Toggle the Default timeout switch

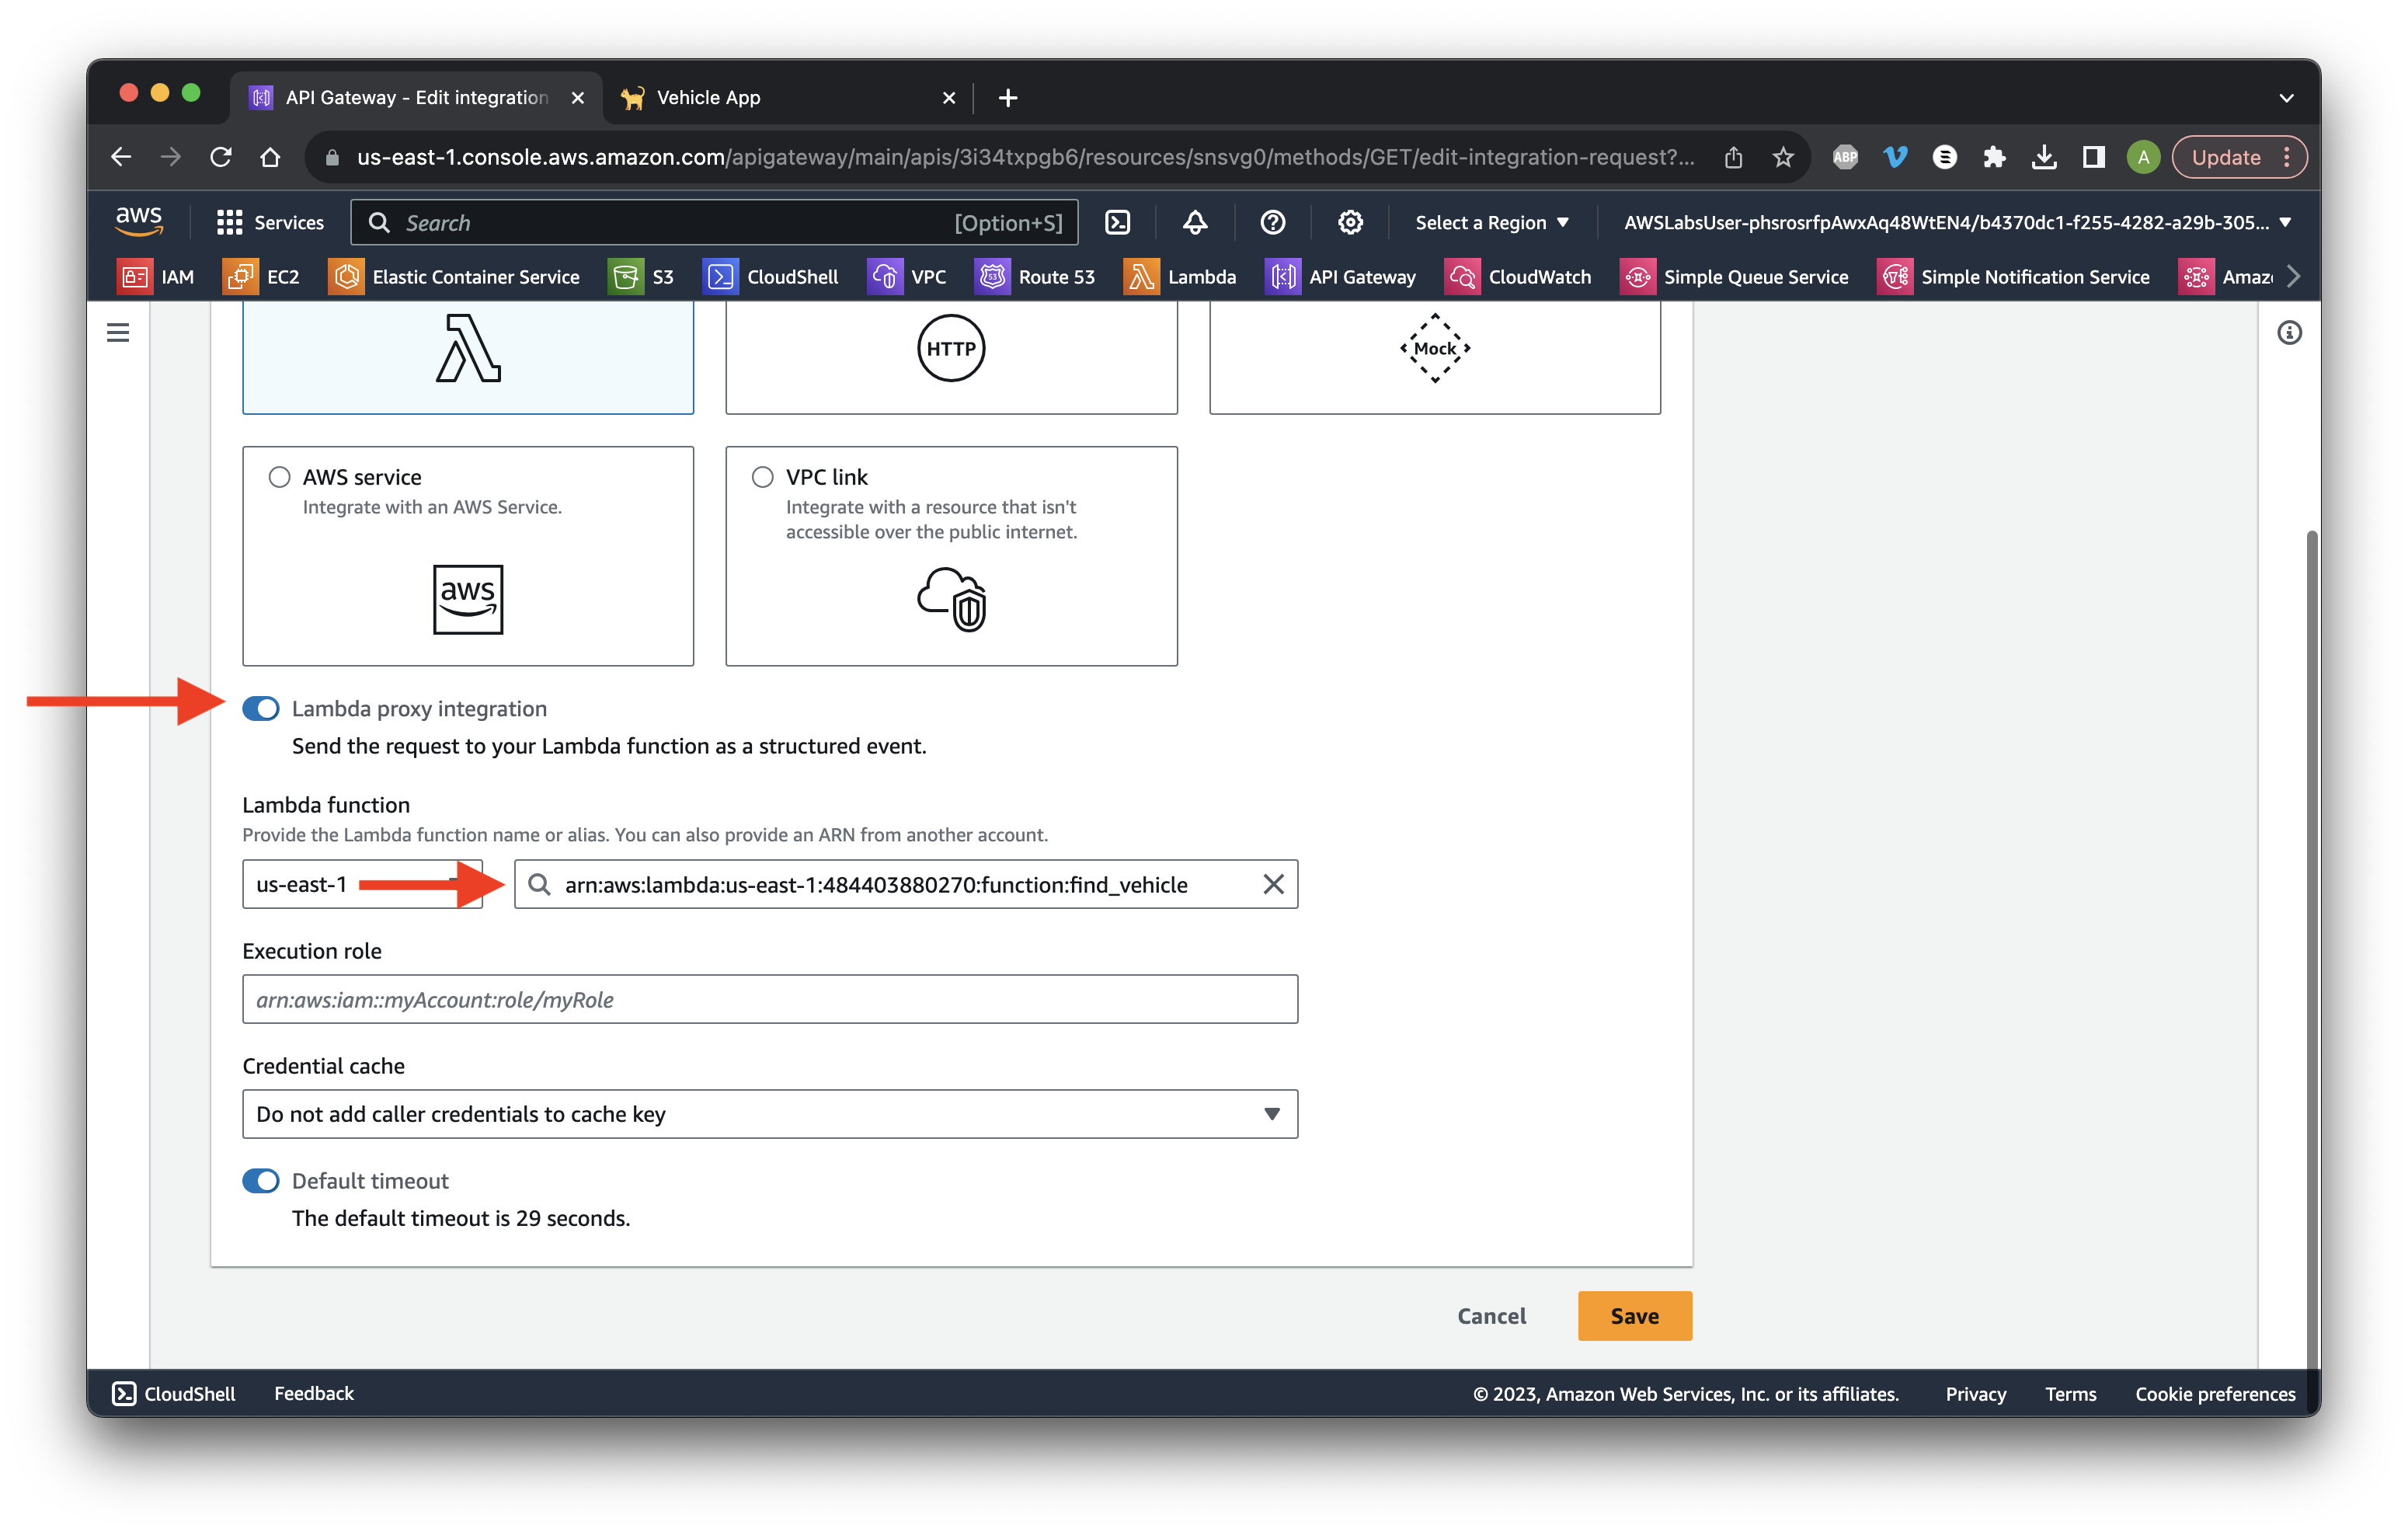pos(261,1181)
